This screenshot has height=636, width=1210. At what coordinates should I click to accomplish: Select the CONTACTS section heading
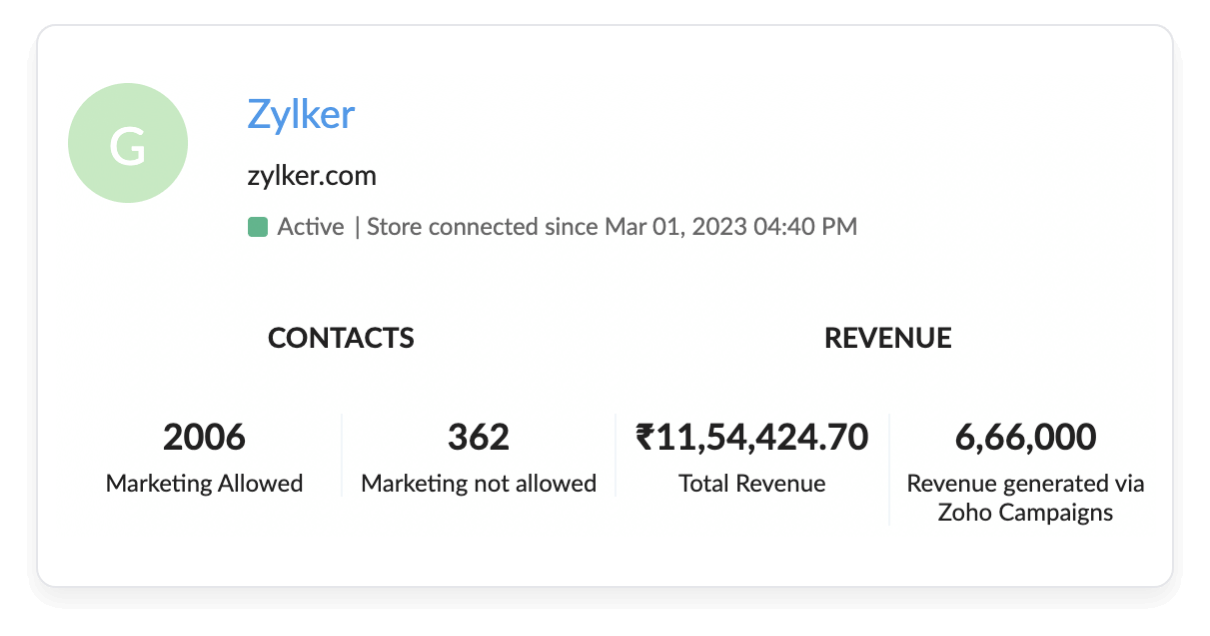click(340, 338)
